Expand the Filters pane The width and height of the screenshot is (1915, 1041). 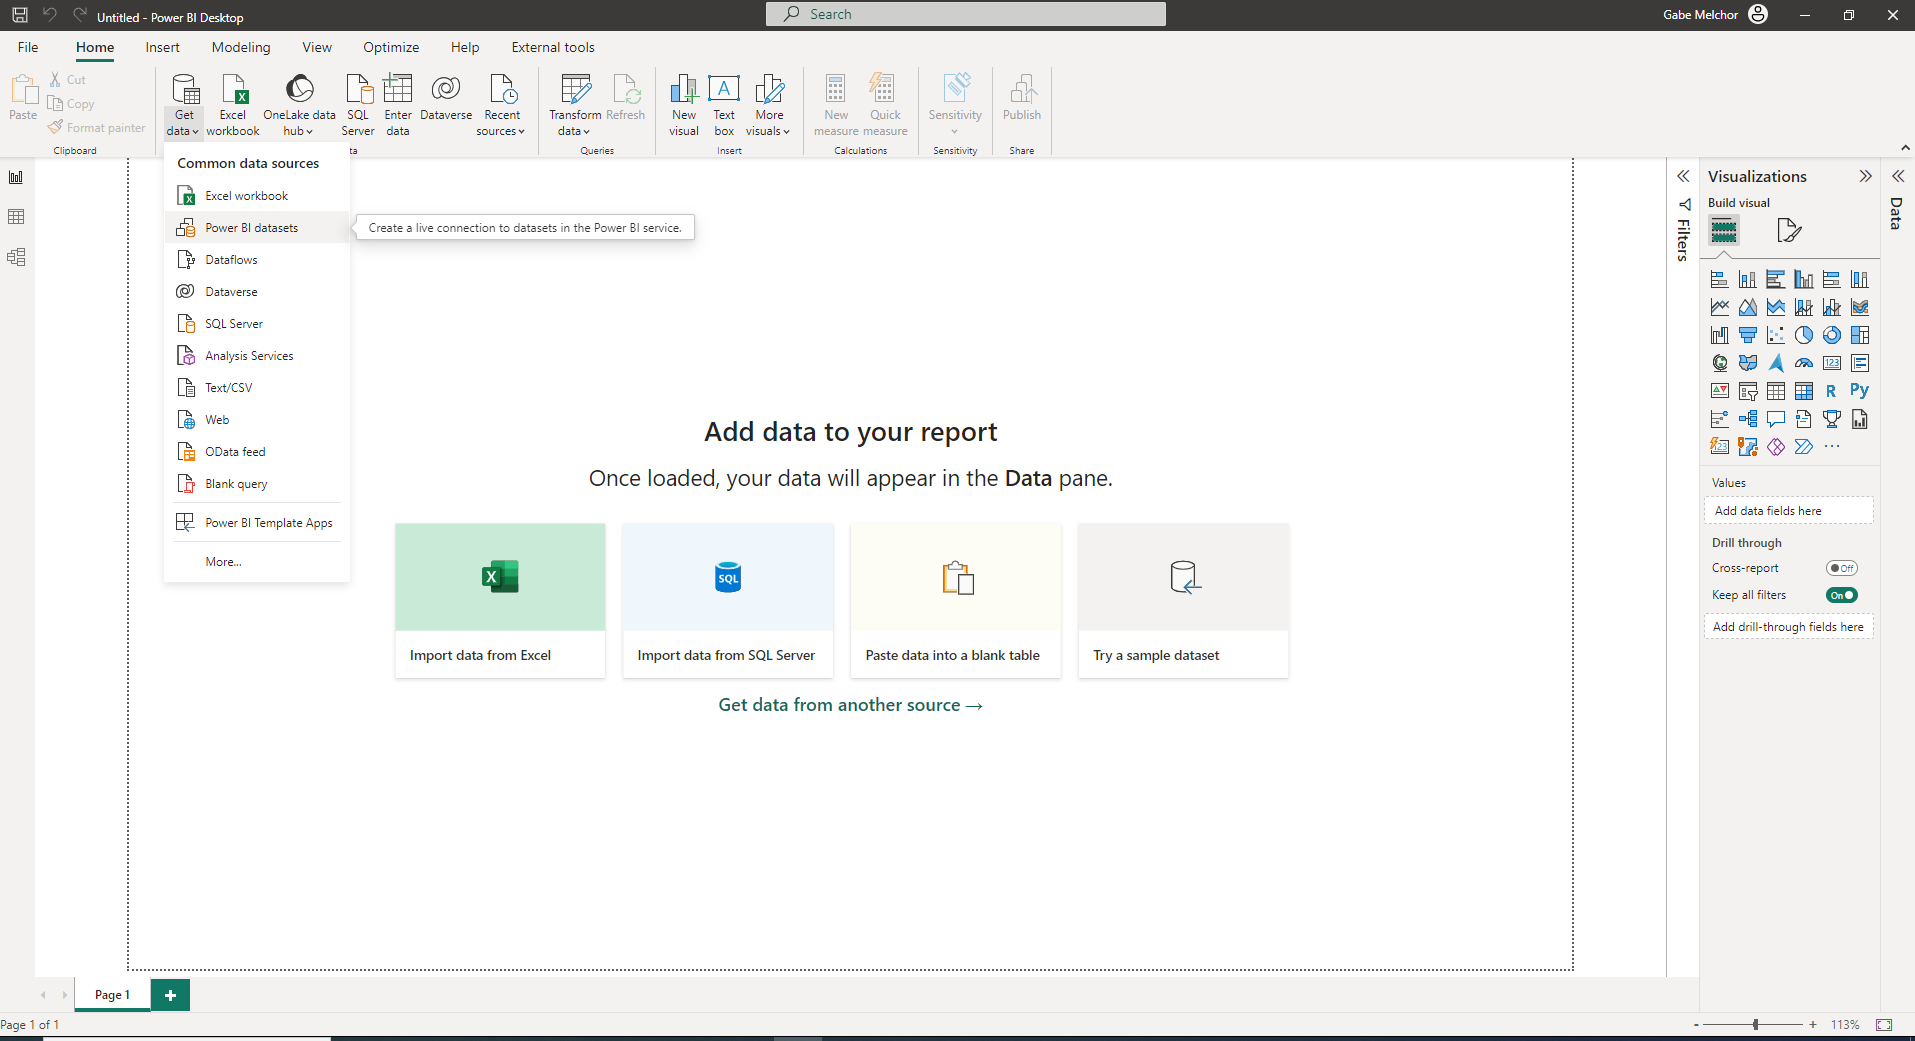point(1683,176)
